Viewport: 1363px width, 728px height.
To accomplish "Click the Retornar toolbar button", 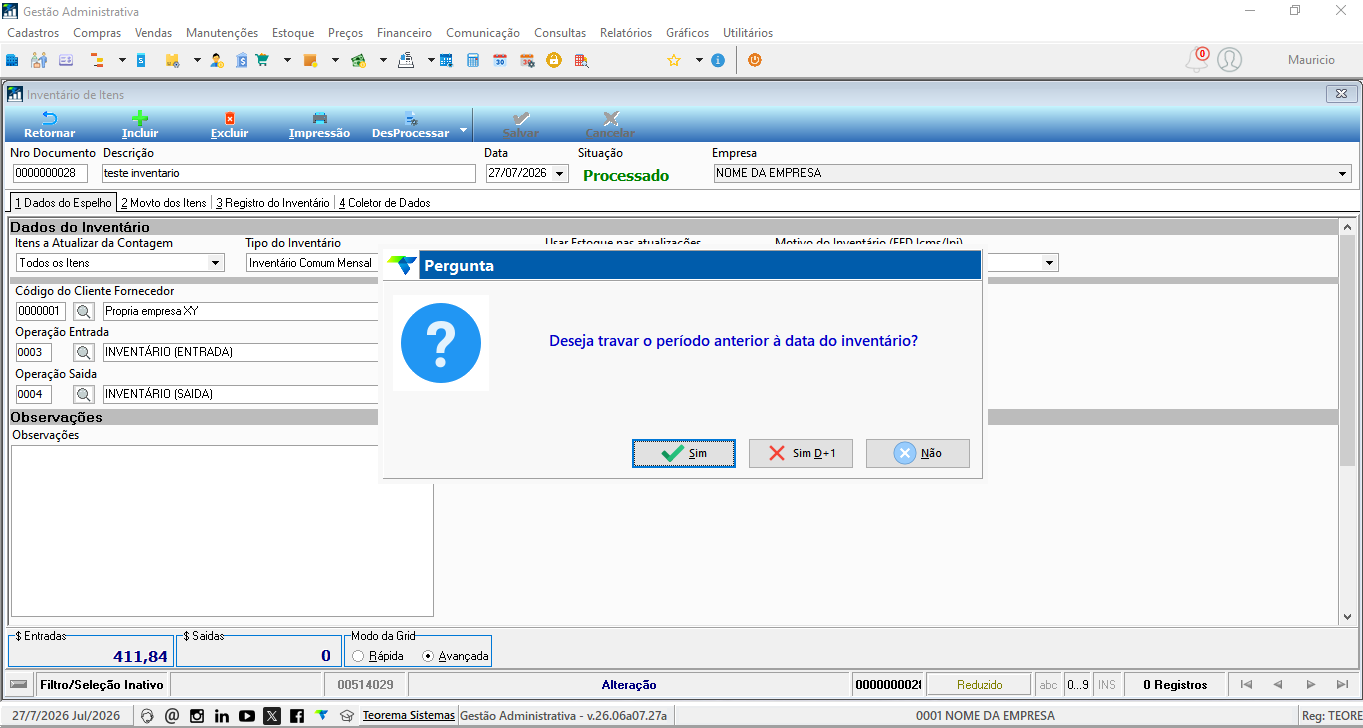I will 50,125.
